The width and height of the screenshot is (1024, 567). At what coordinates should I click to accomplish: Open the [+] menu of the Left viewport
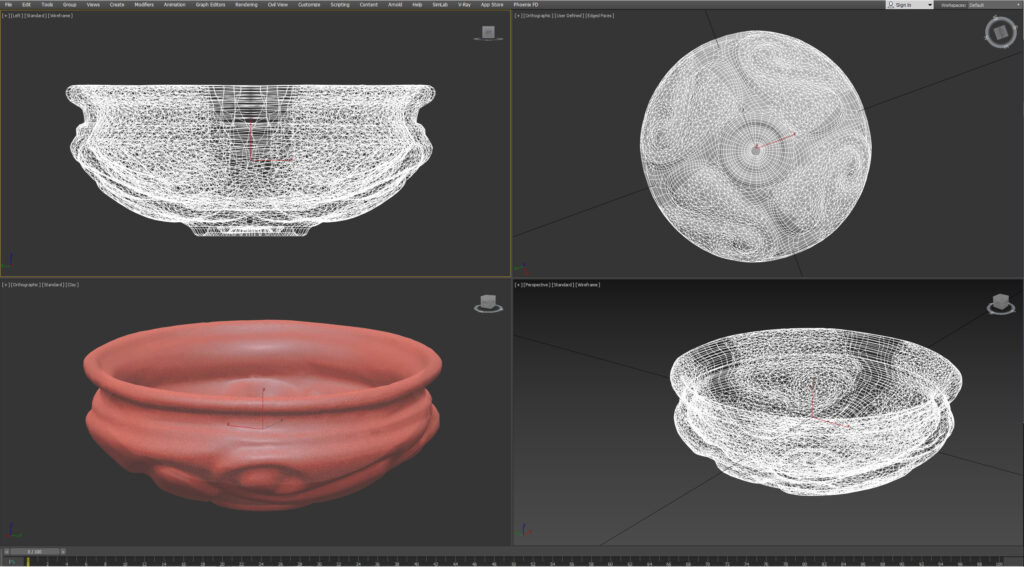(5, 16)
